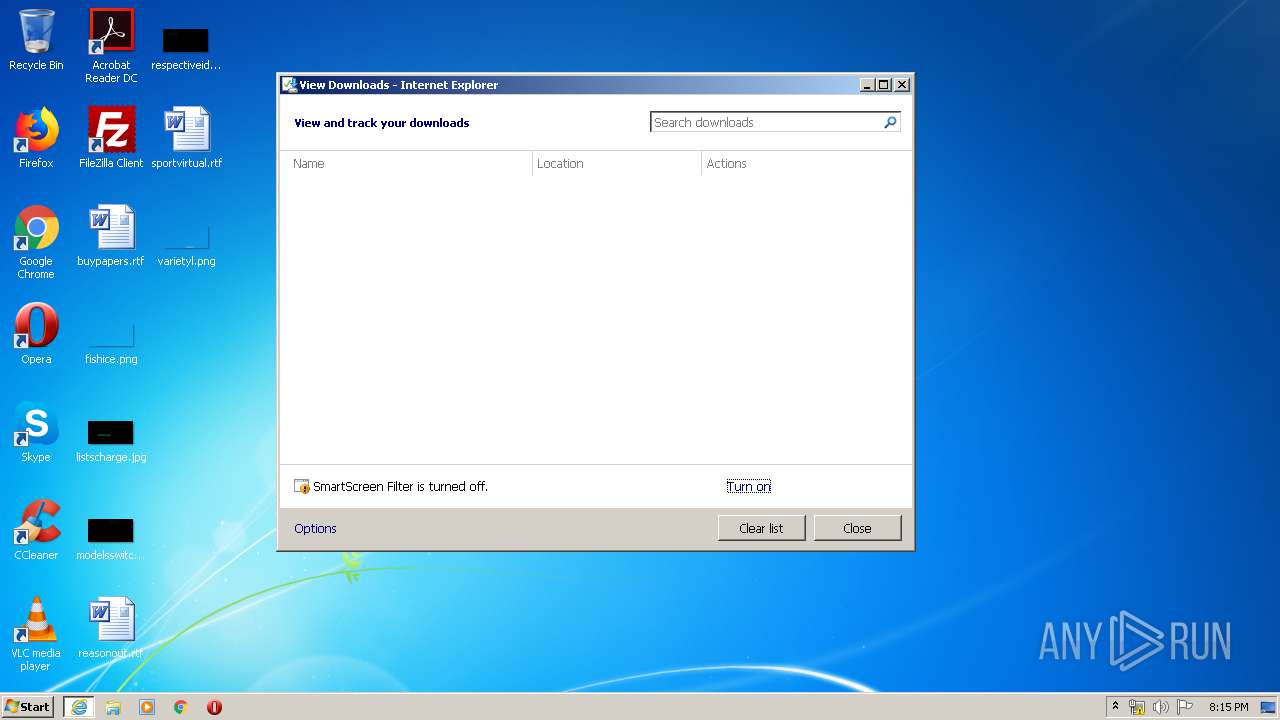Open the volume speaker tray icon
The image size is (1280, 720).
tap(1161, 707)
